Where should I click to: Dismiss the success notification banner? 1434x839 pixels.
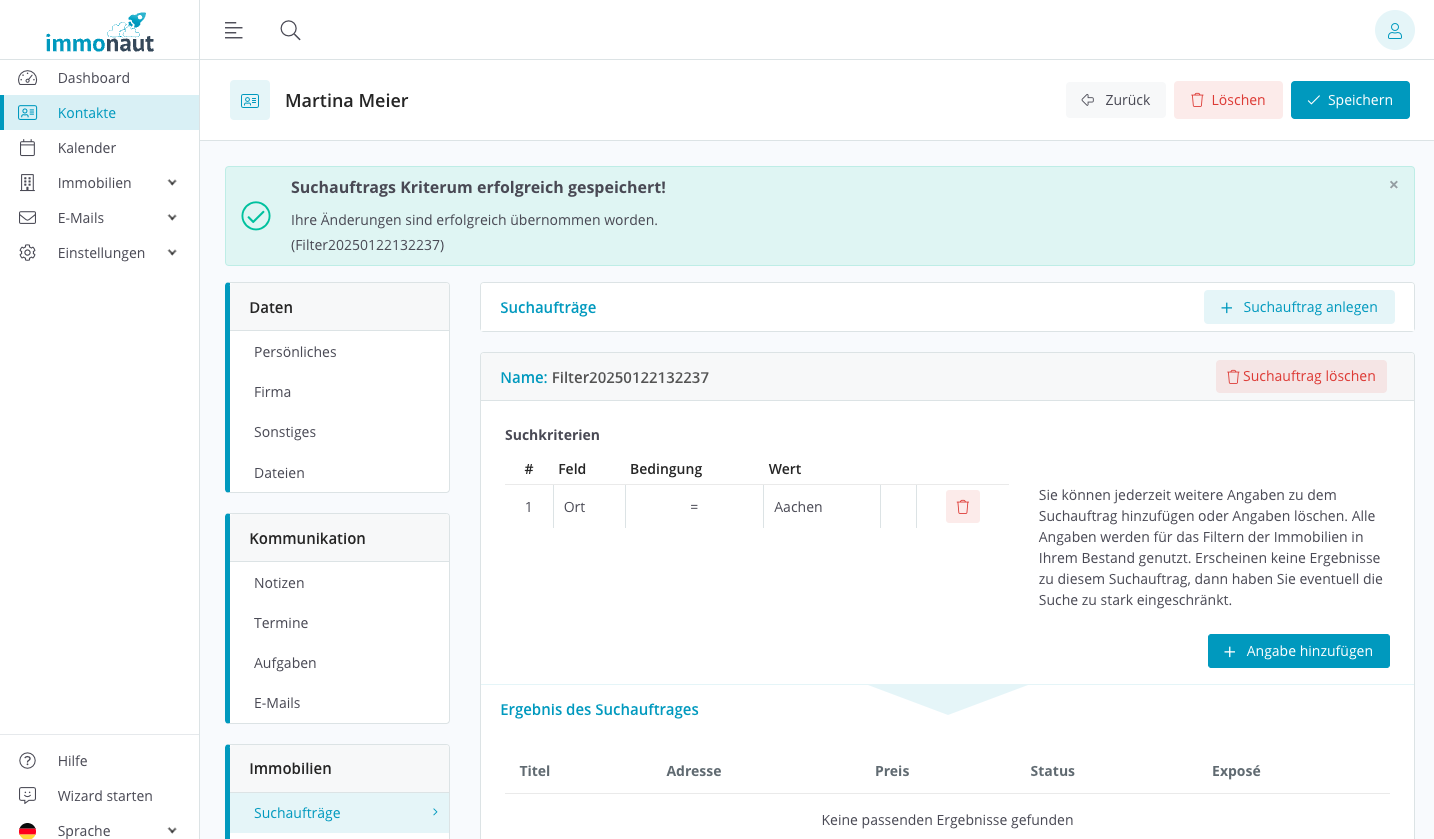1393,185
